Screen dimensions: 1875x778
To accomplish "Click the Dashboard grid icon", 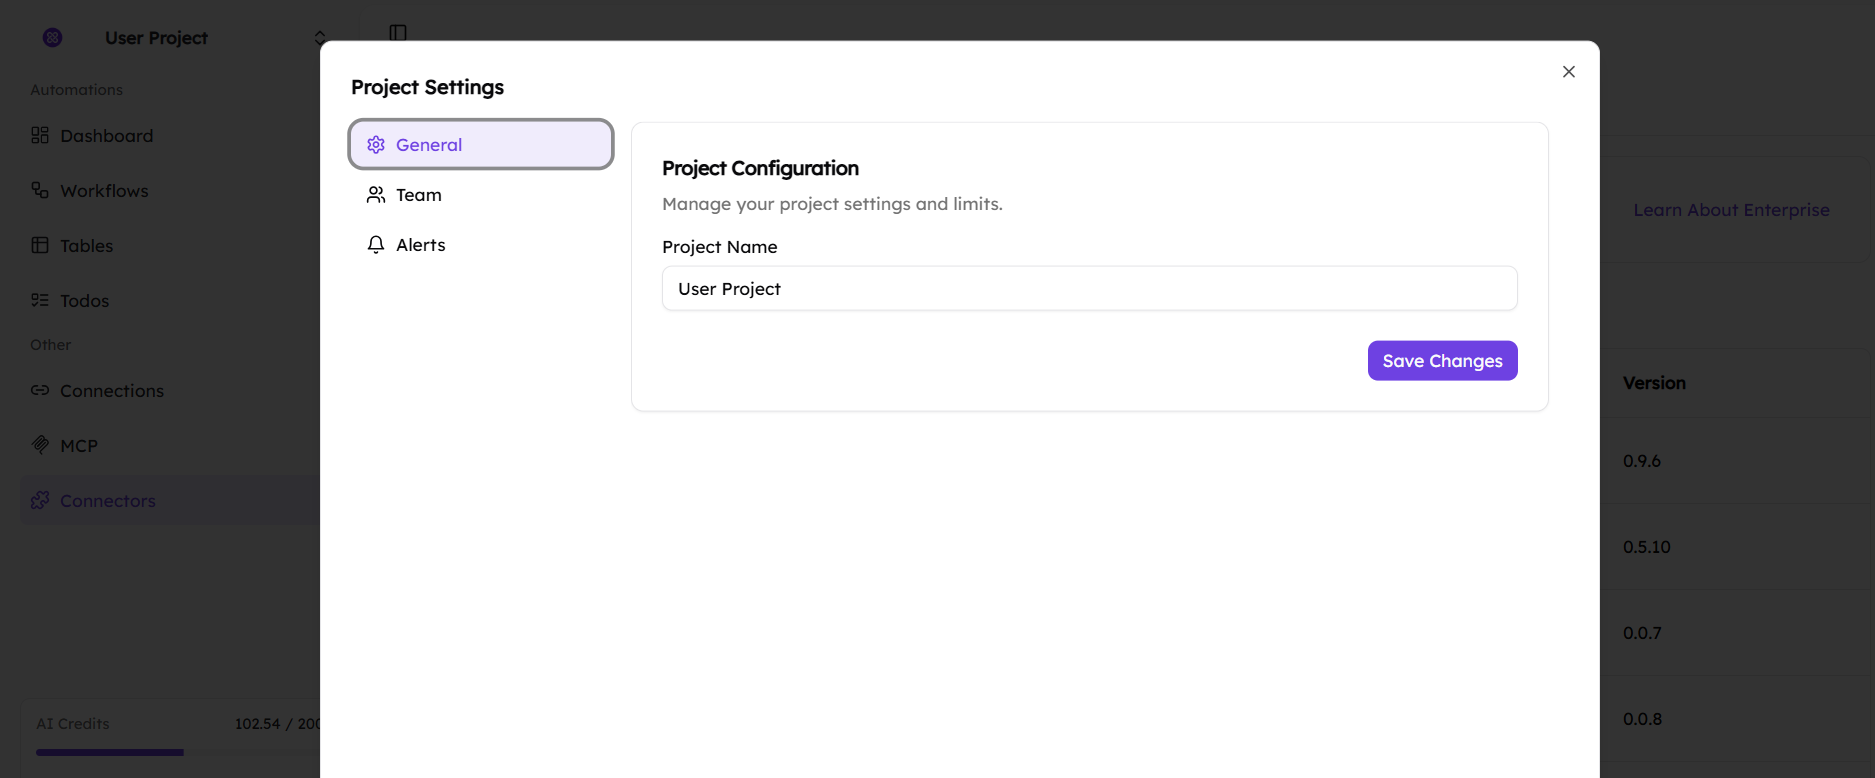I will click(40, 135).
